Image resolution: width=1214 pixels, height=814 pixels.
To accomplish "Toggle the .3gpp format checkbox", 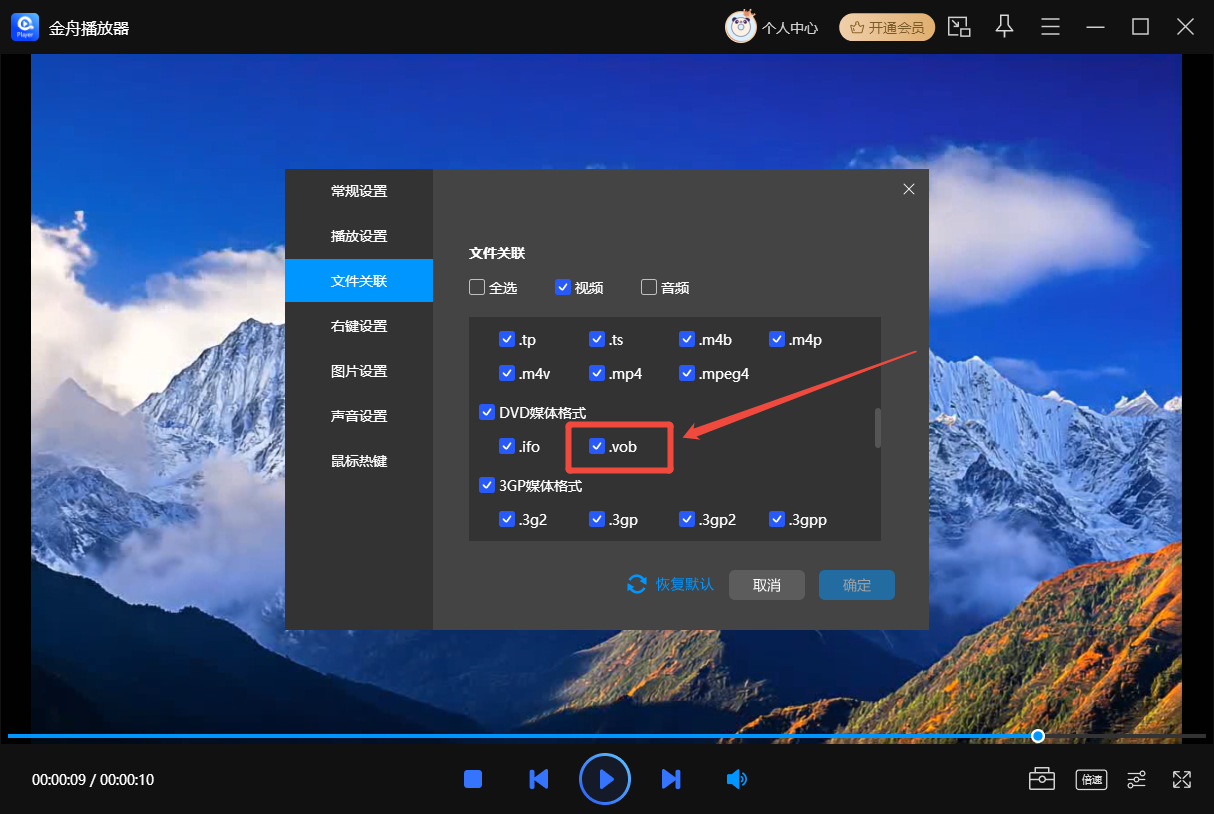I will click(777, 520).
